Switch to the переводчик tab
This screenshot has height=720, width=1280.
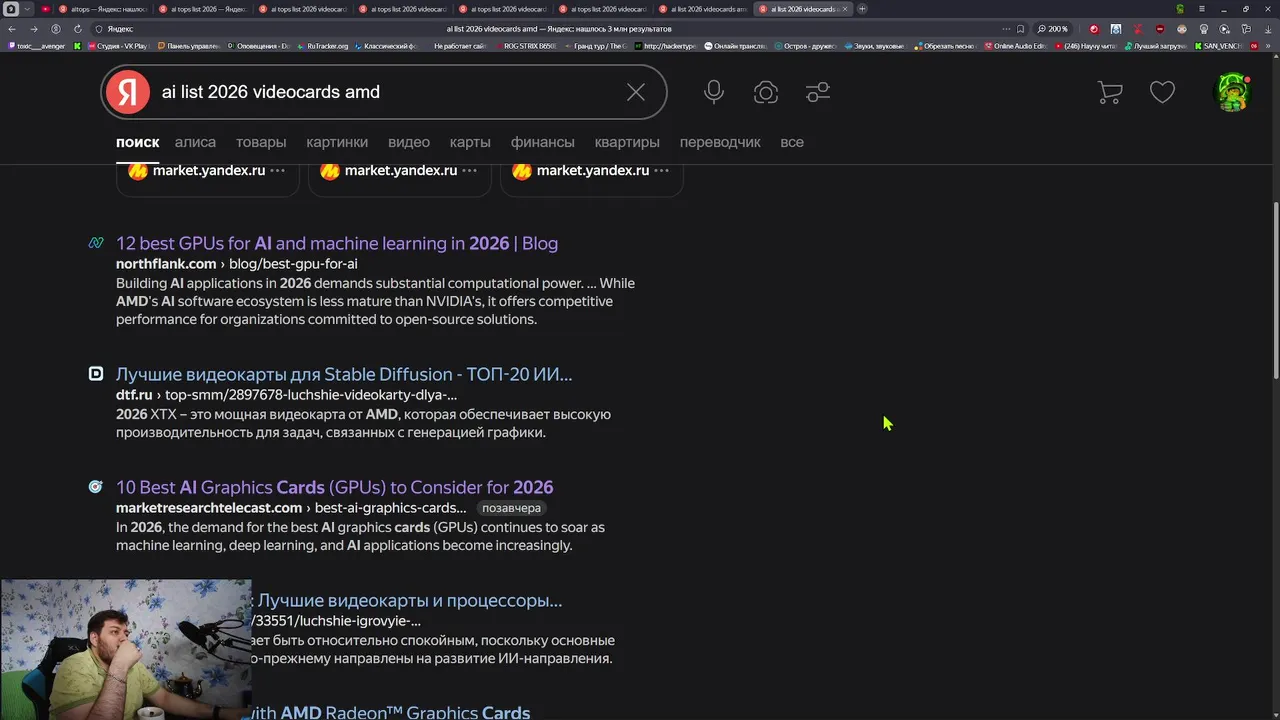coord(720,142)
